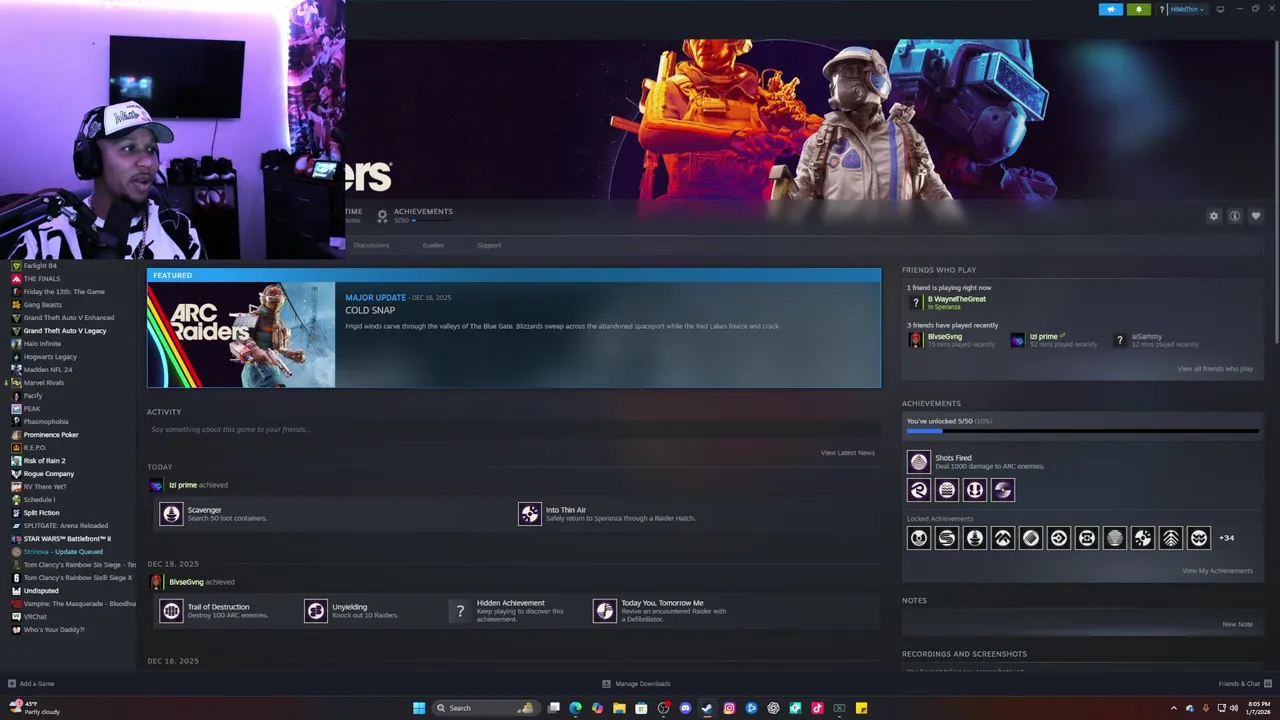Select Grand Theft Auto V Enhanced
This screenshot has width=1280, height=720.
coord(69,318)
